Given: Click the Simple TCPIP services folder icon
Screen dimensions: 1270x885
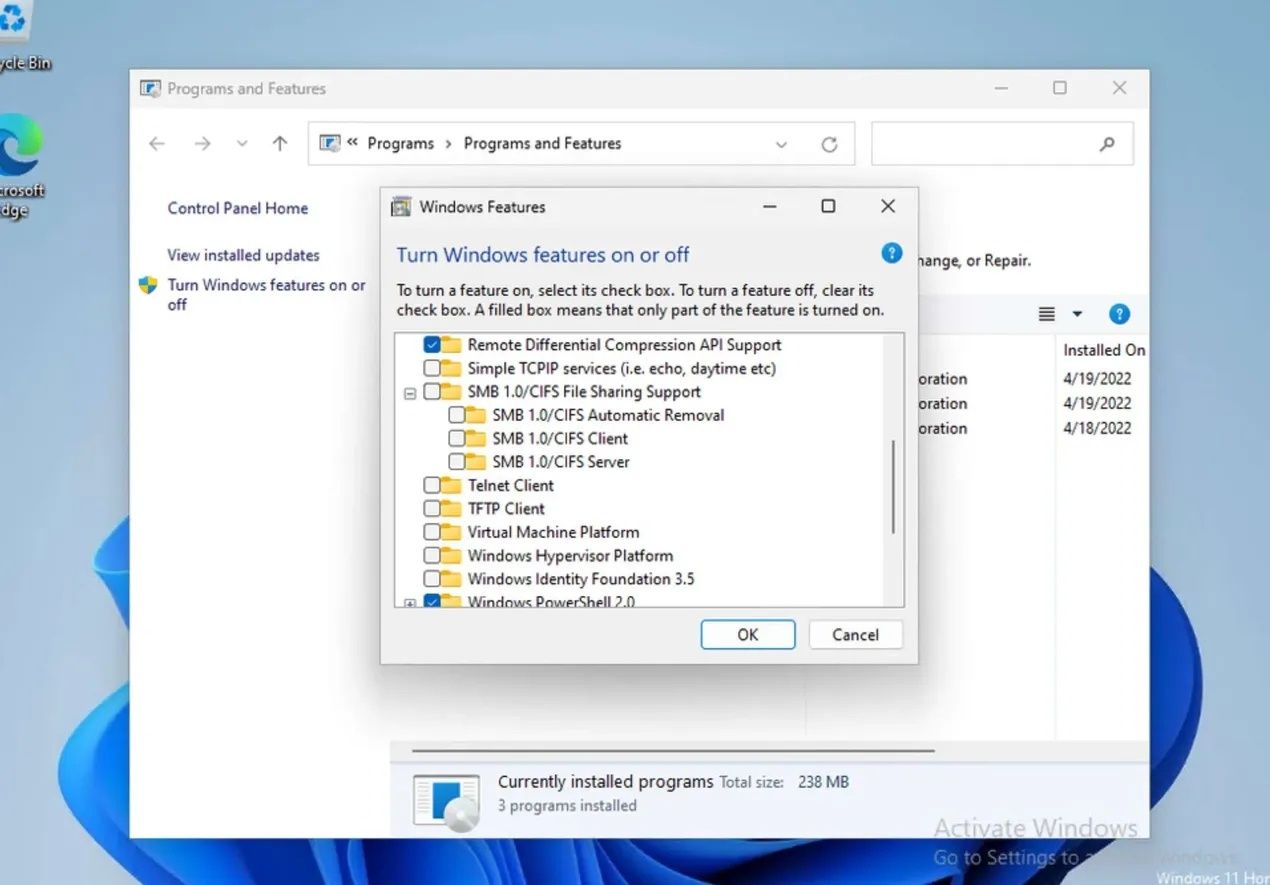Looking at the screenshot, I should [x=451, y=368].
